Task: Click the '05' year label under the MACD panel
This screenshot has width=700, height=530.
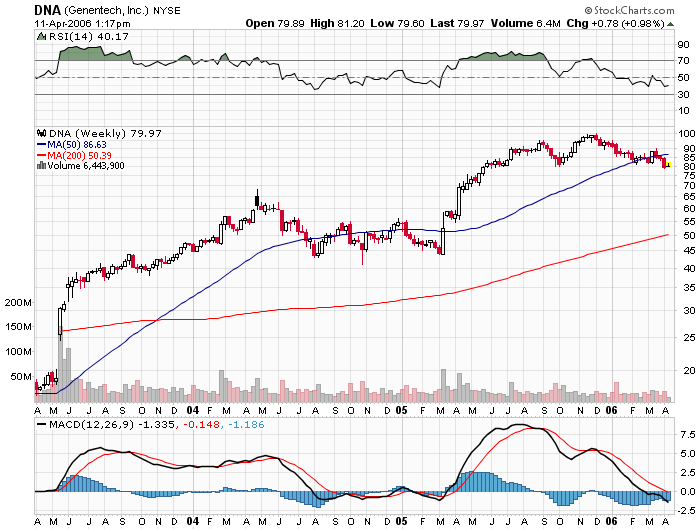Action: click(401, 522)
